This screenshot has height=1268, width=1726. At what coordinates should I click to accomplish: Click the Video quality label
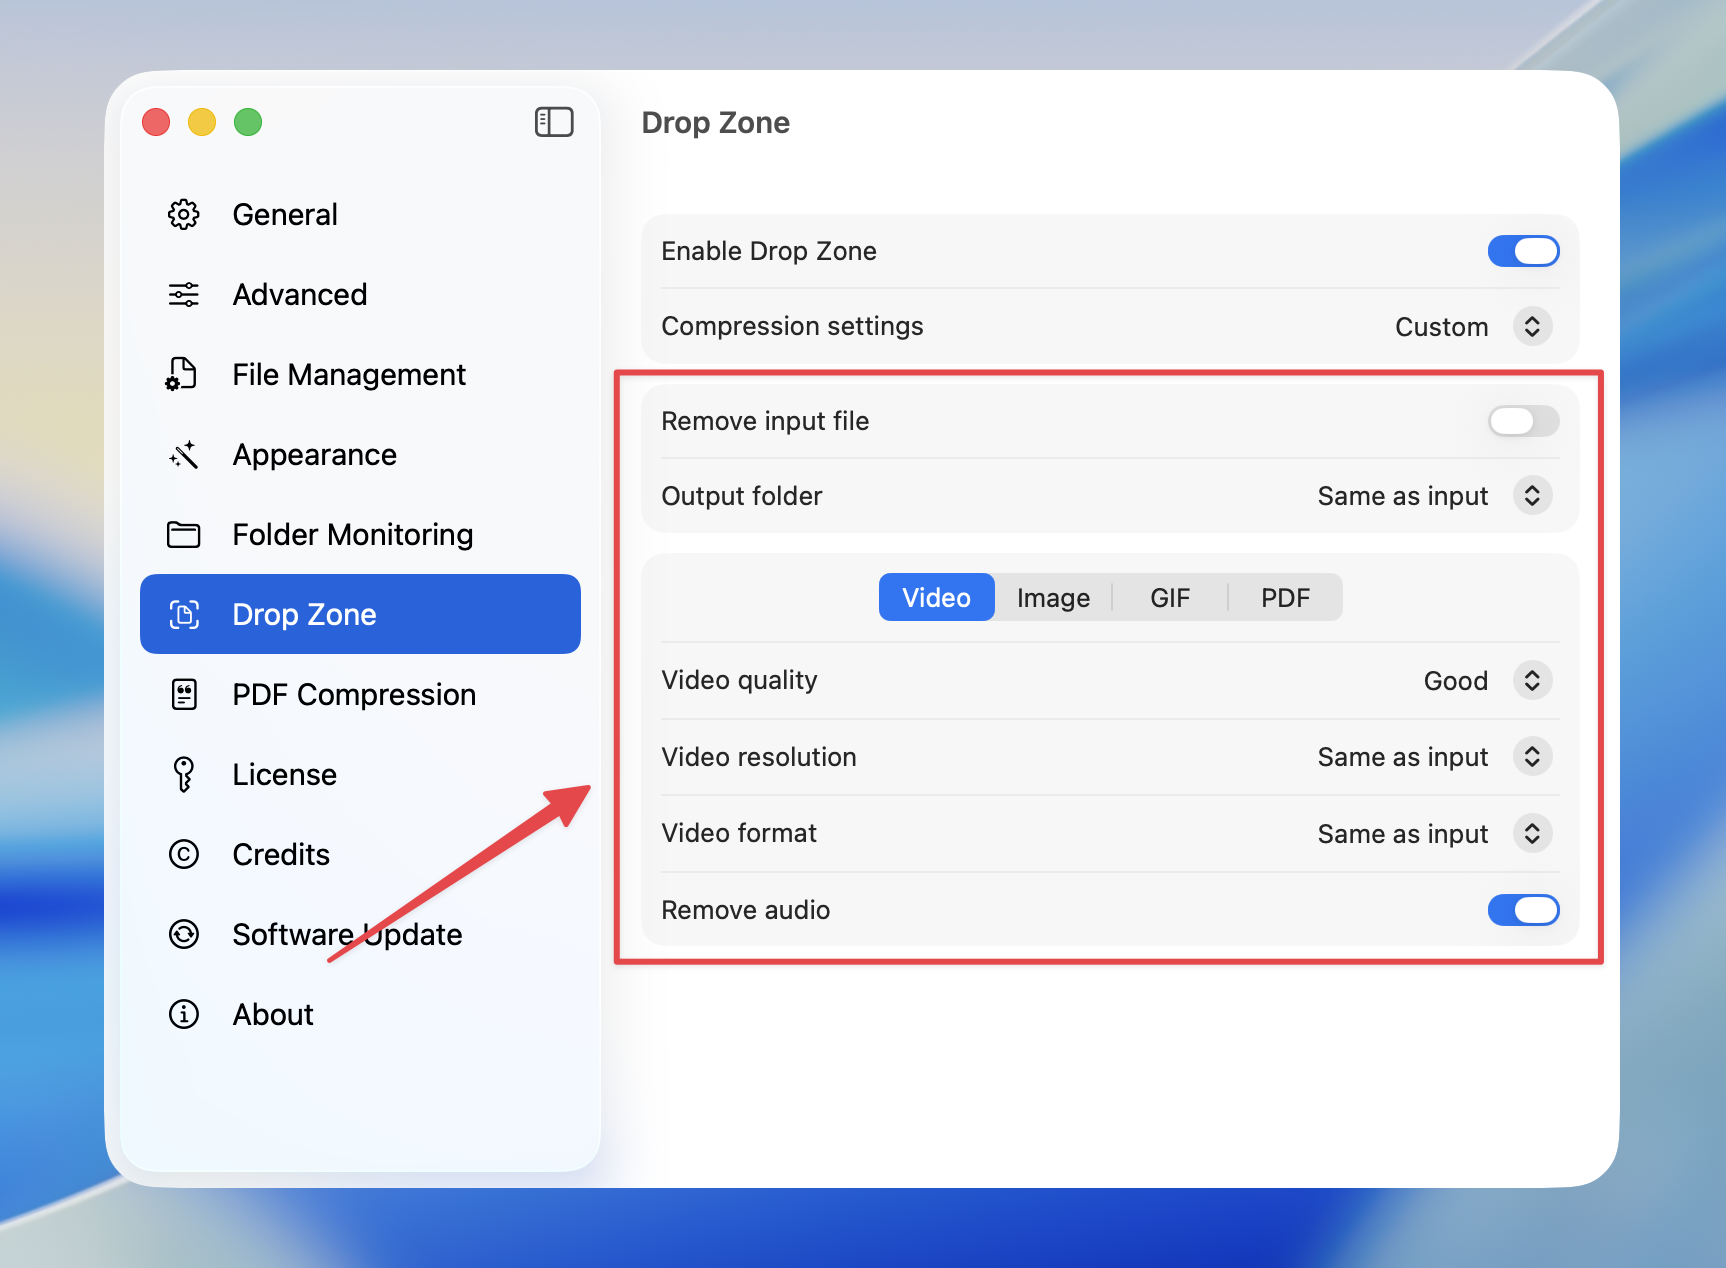pos(739,680)
